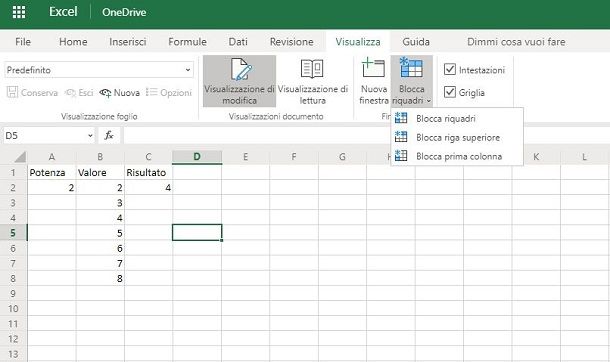The height and width of the screenshot is (362, 610).
Task: Select column D header
Action: pos(197,157)
